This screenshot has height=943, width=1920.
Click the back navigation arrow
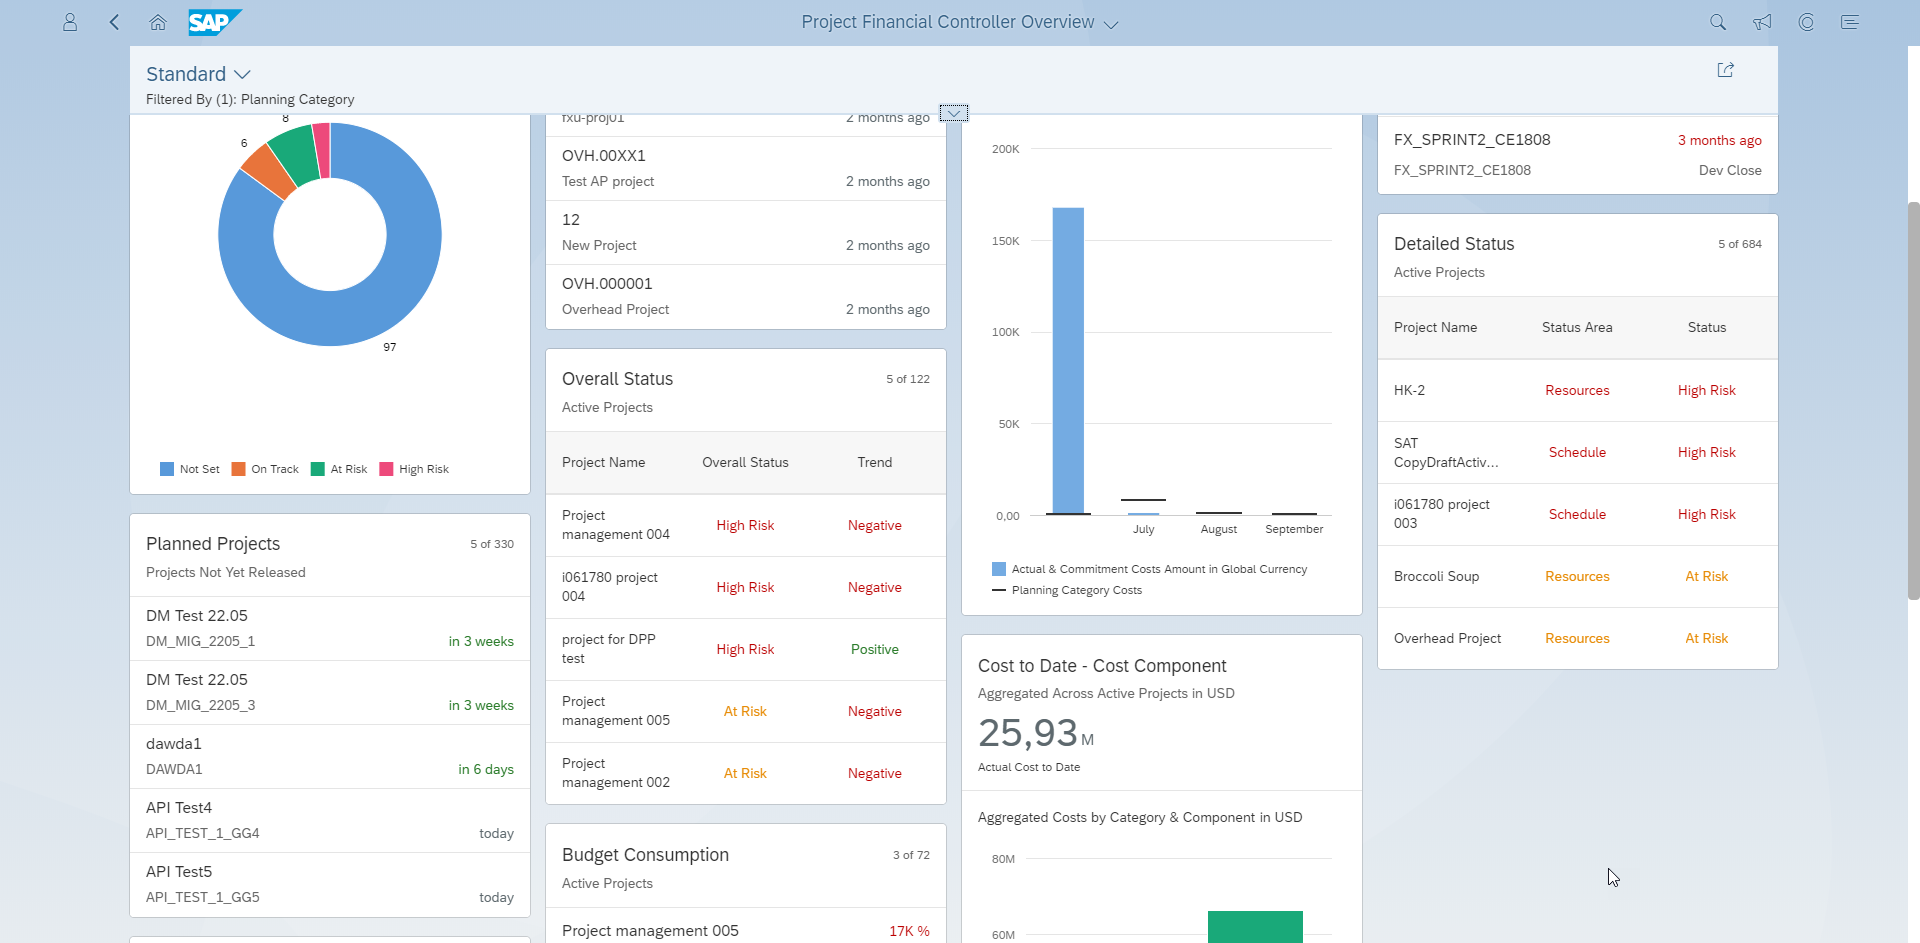pos(114,22)
